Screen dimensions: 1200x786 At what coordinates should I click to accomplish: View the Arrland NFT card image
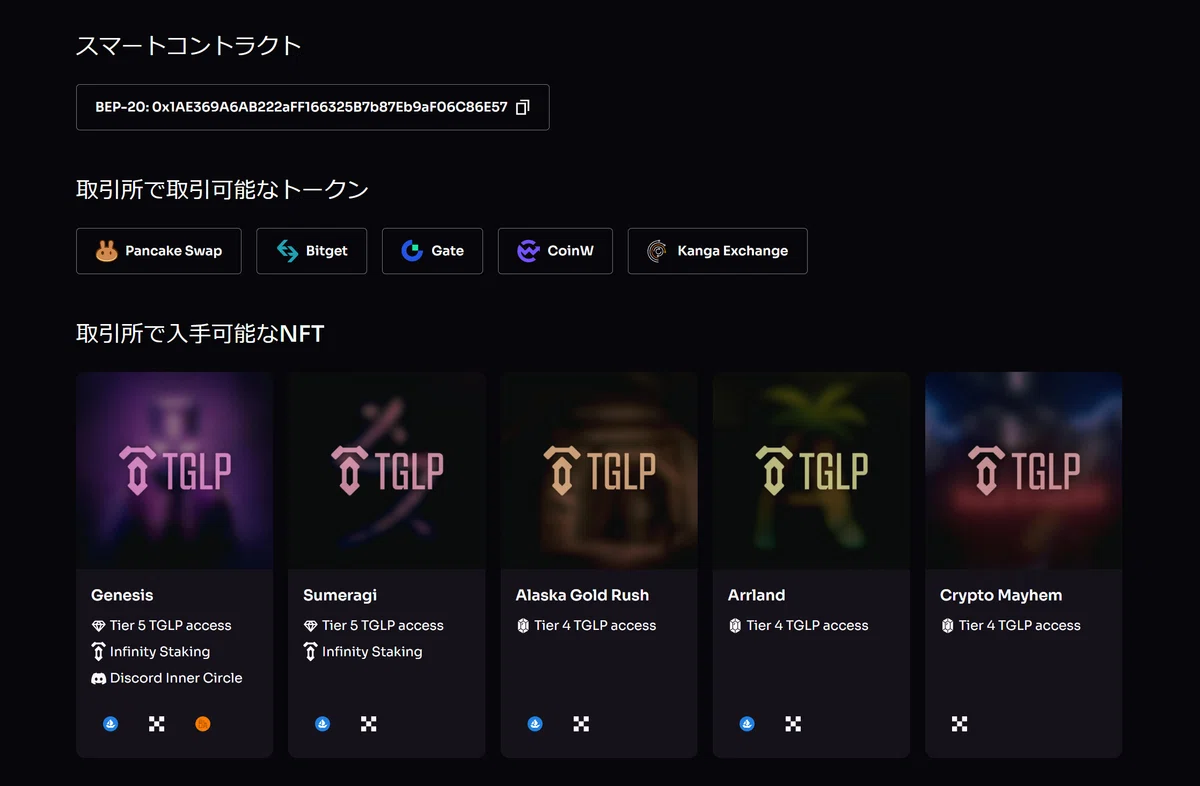(x=811, y=471)
